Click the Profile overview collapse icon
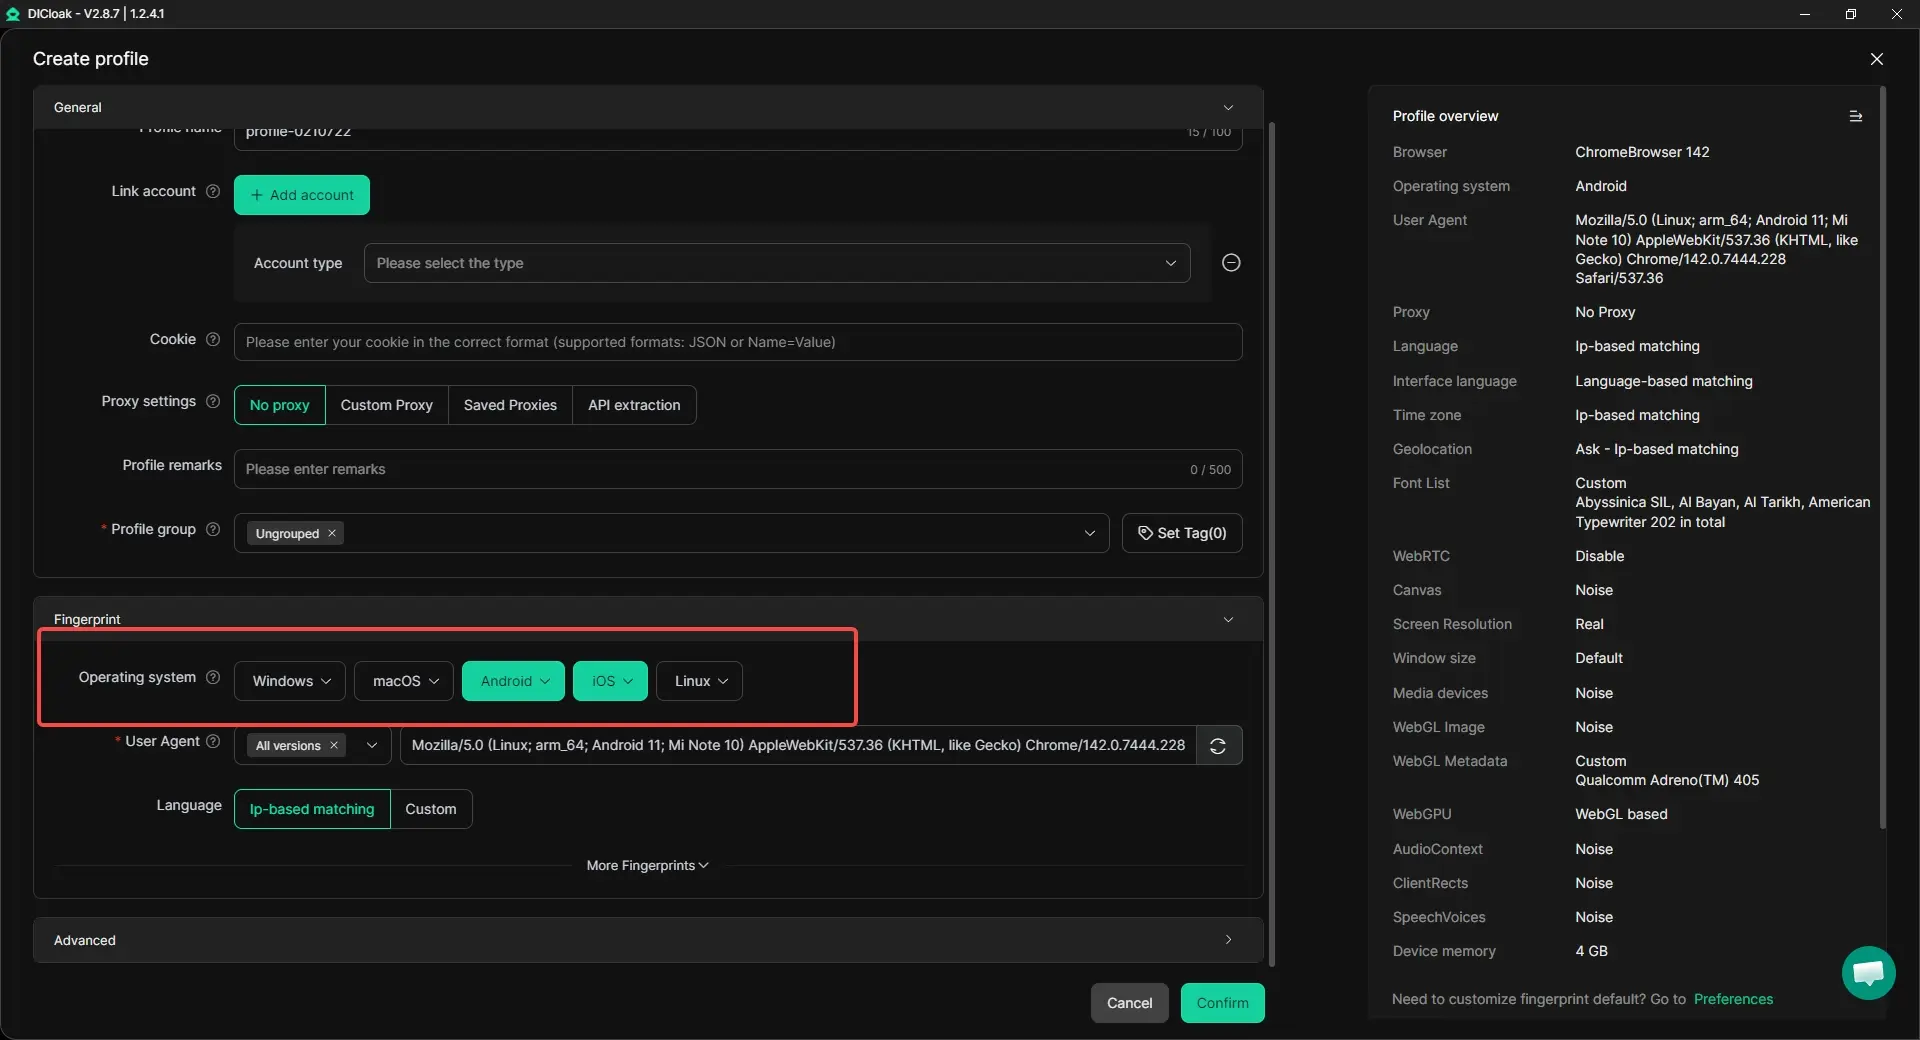 (x=1855, y=117)
